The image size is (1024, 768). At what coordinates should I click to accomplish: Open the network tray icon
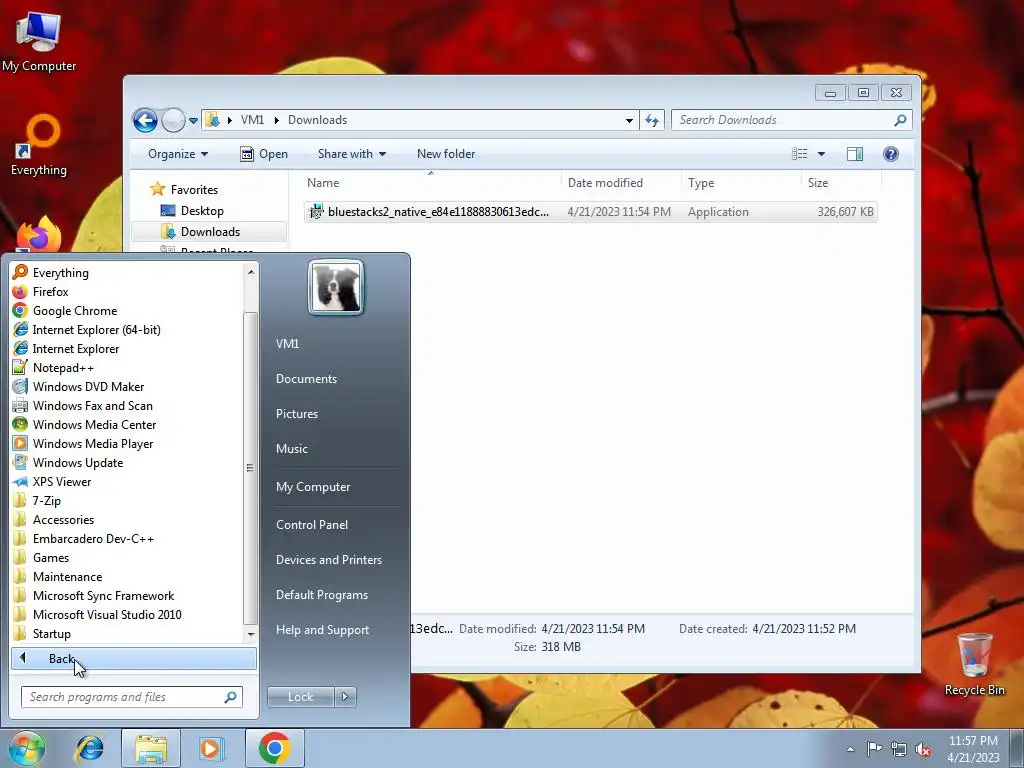pos(899,749)
